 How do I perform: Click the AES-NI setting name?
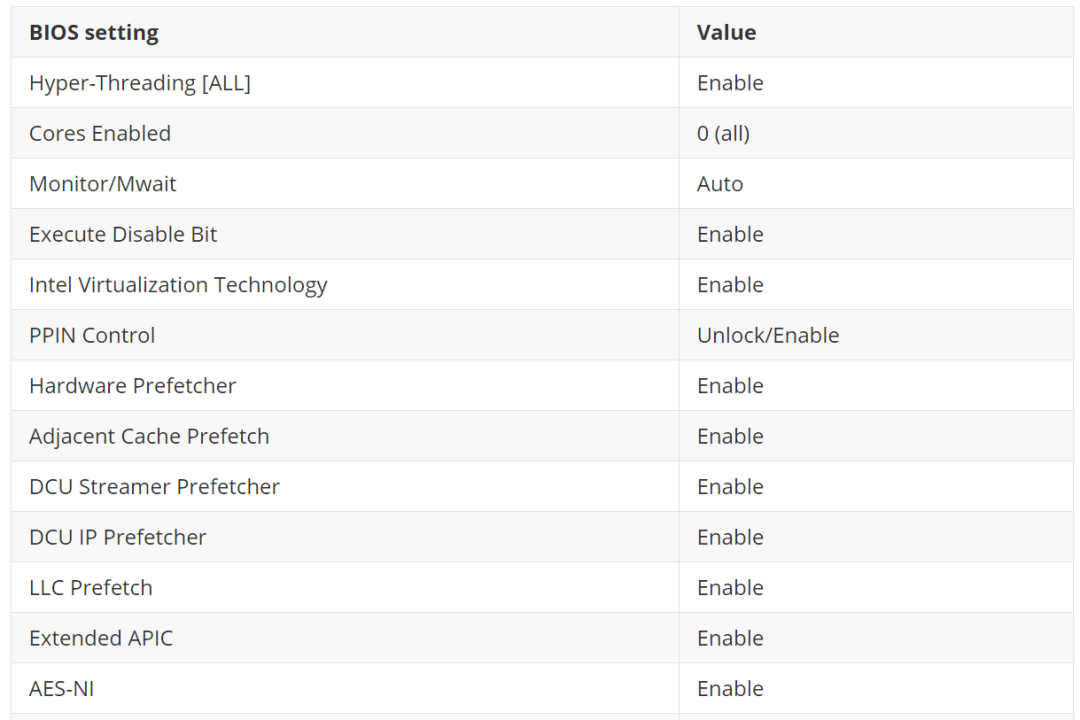pyautogui.click(x=62, y=689)
